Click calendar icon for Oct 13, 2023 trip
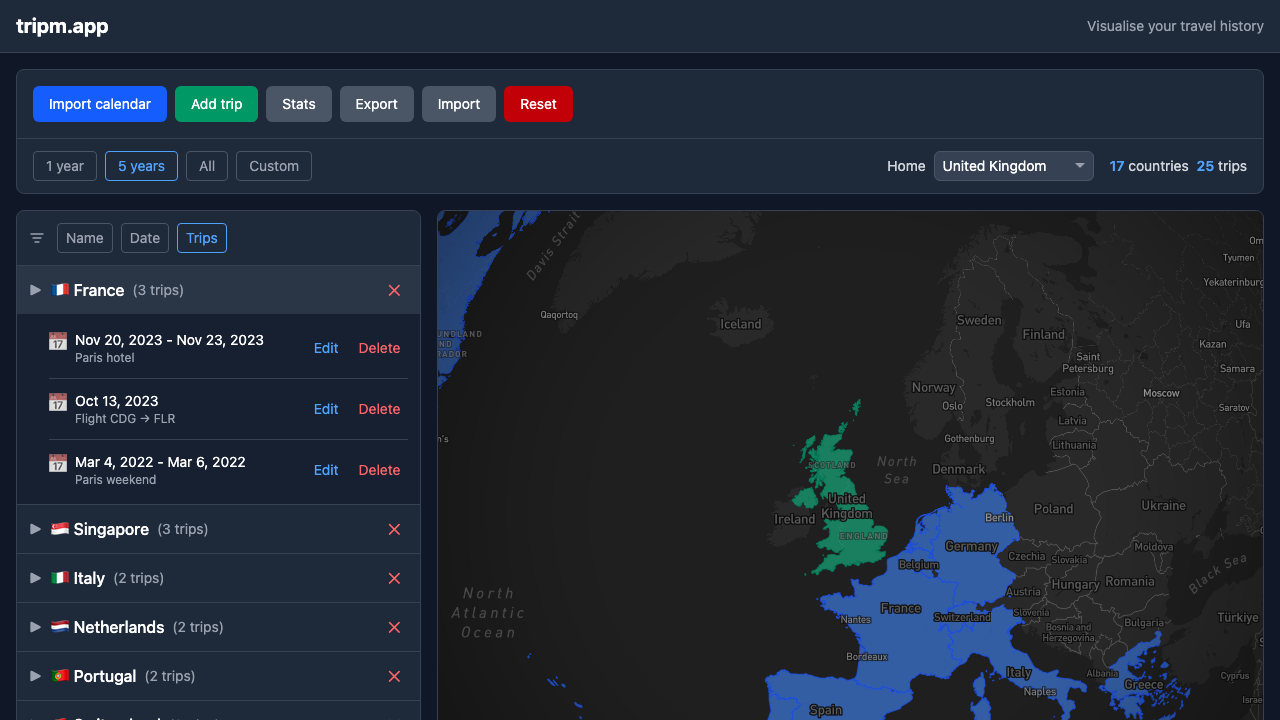Viewport: 1280px width, 720px height. (58, 402)
